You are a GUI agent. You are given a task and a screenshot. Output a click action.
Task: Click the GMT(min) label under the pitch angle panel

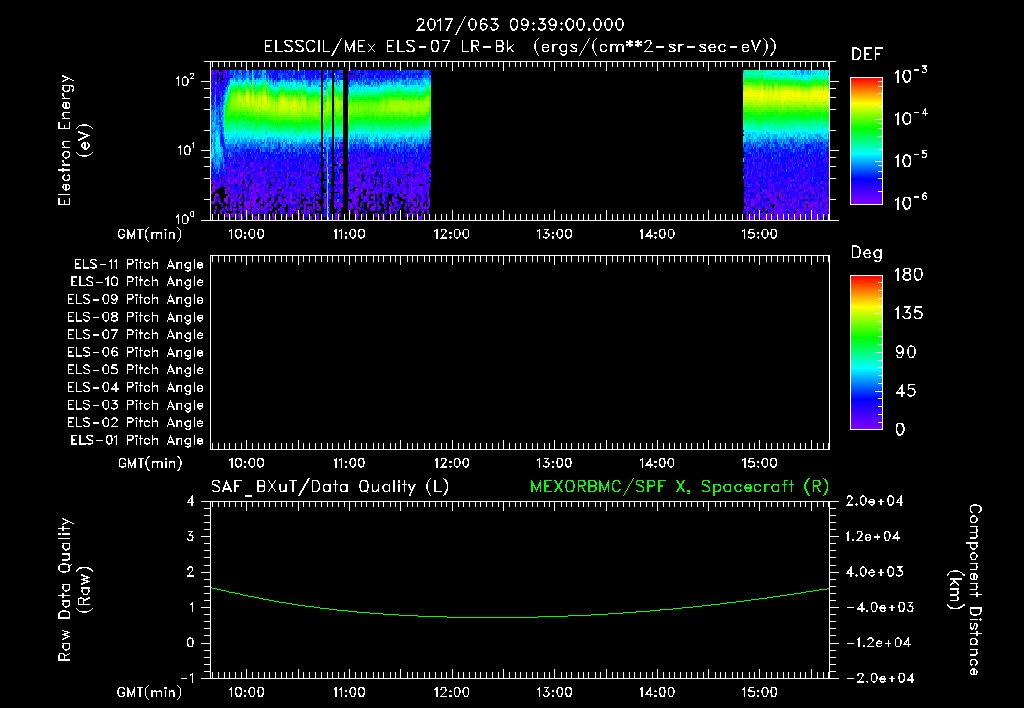150,464
